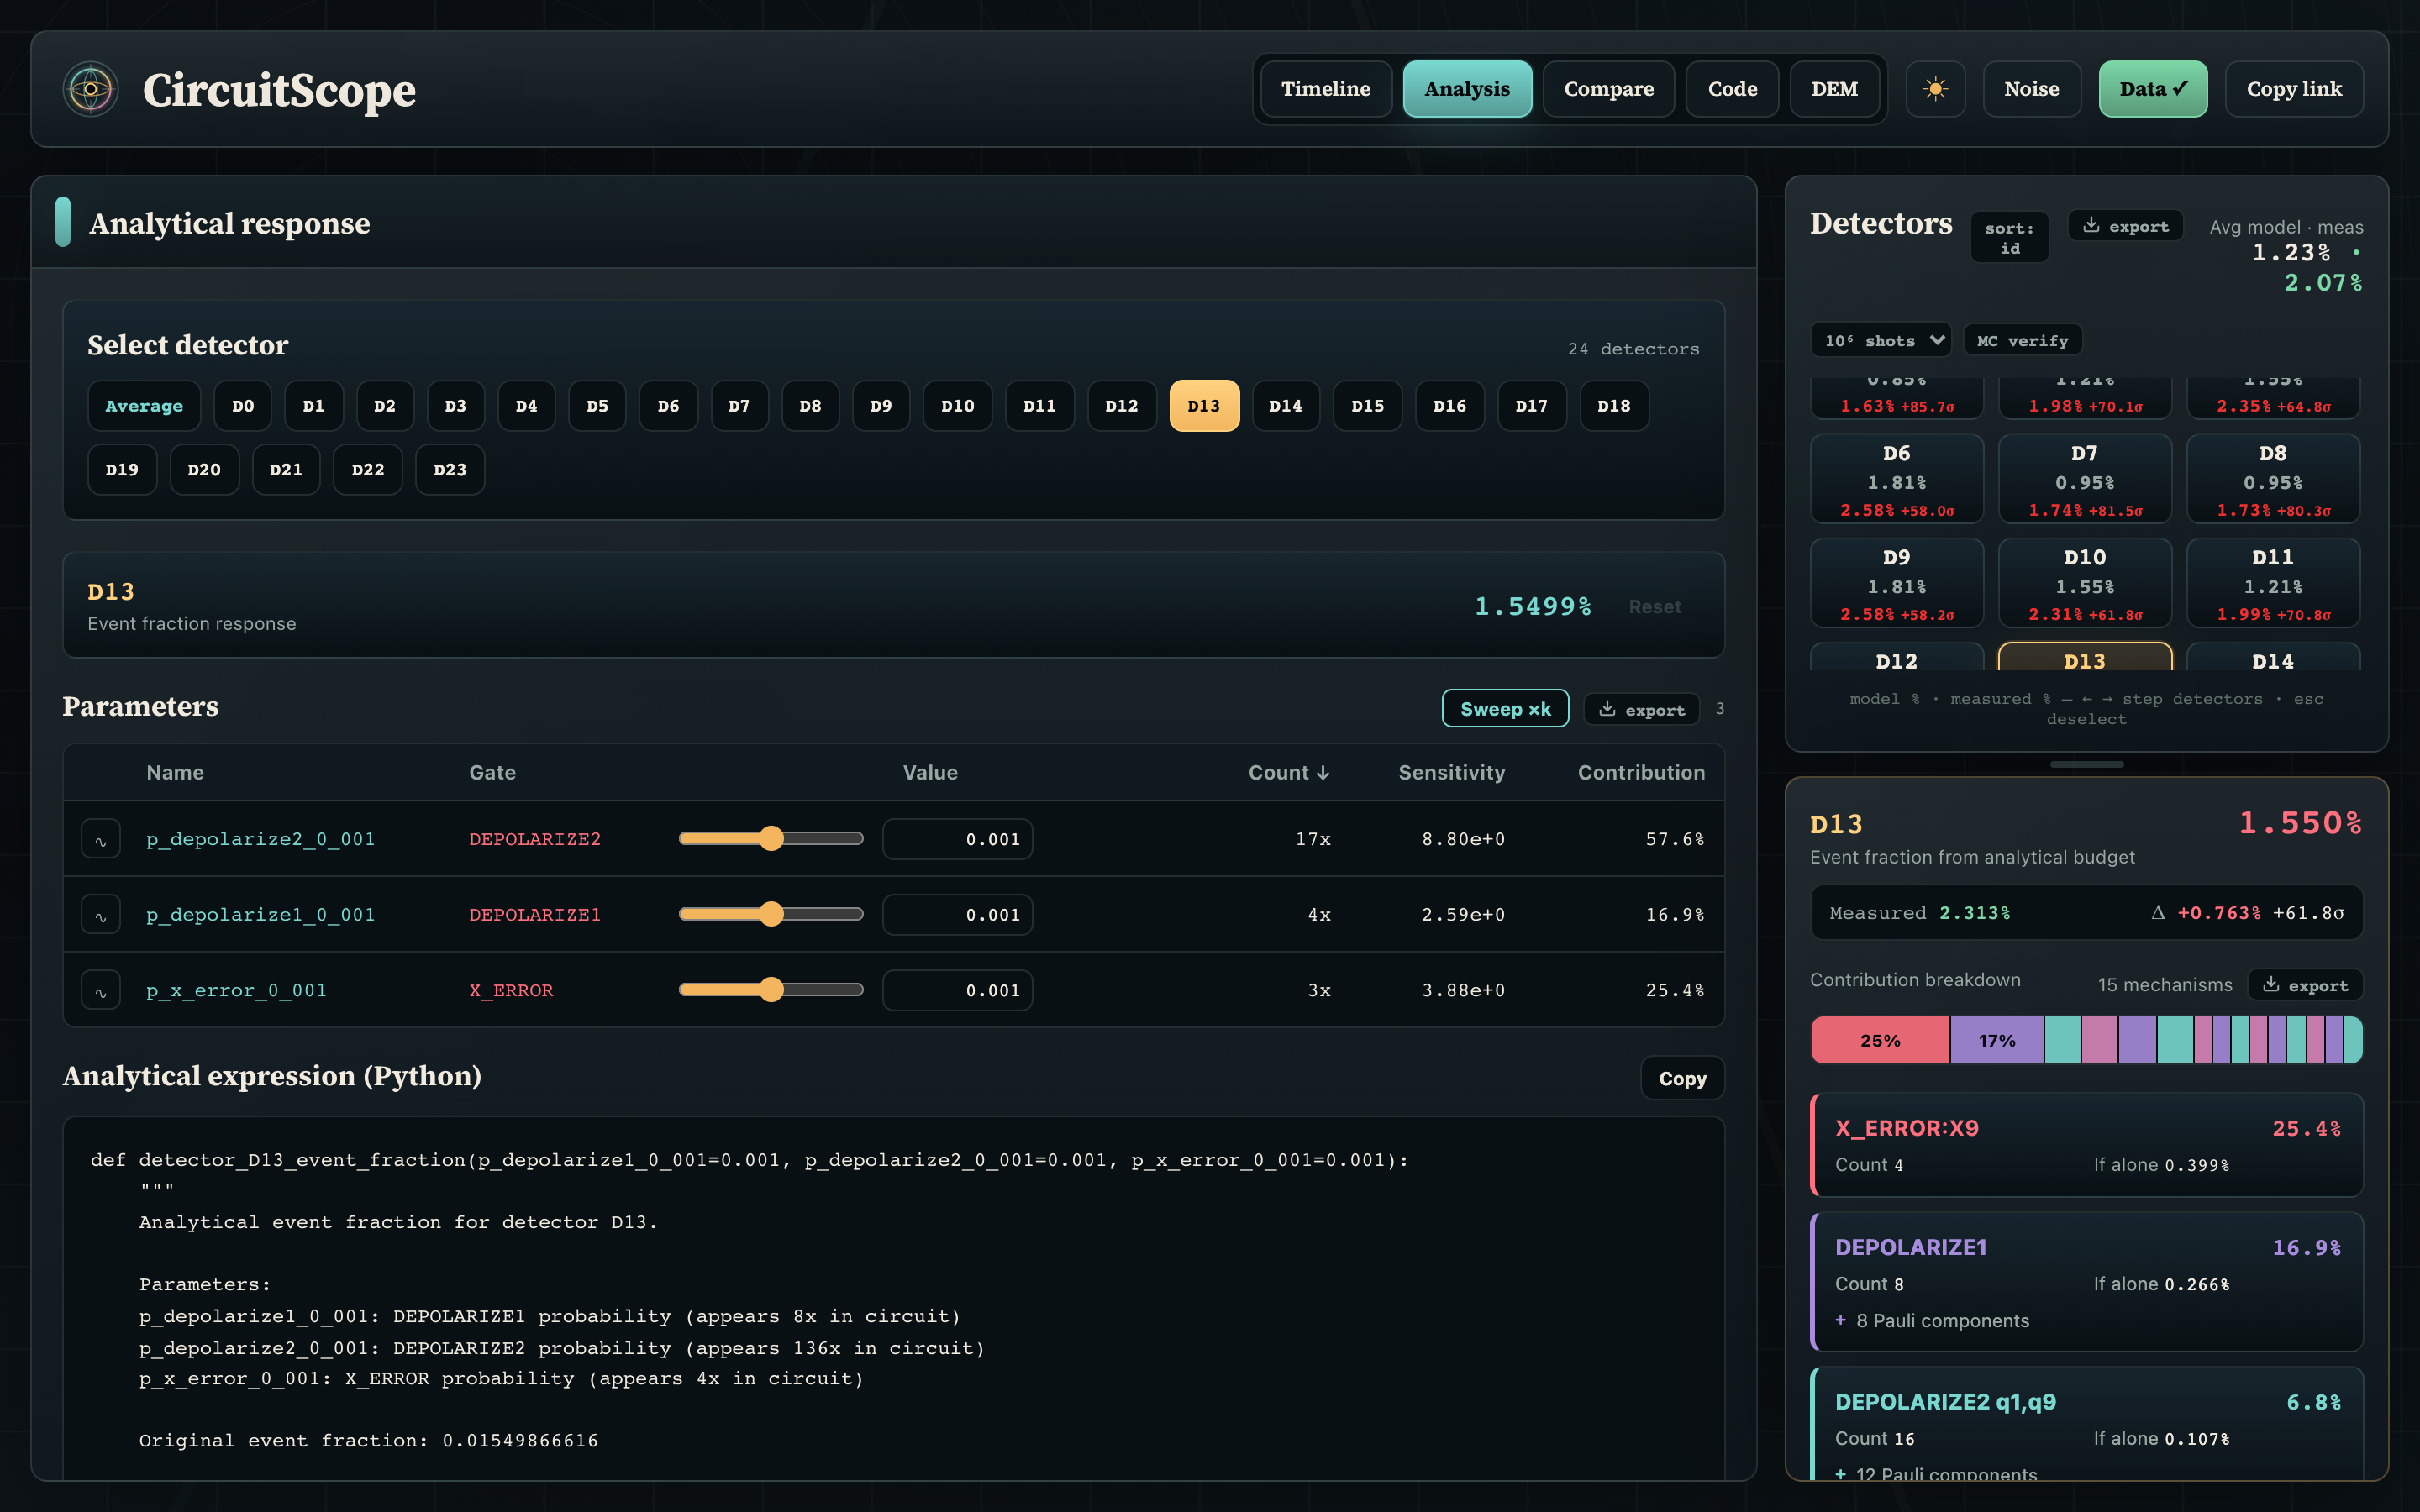Edit value field for p_depolarize1_0_001
The image size is (2420, 1512).
(x=957, y=914)
